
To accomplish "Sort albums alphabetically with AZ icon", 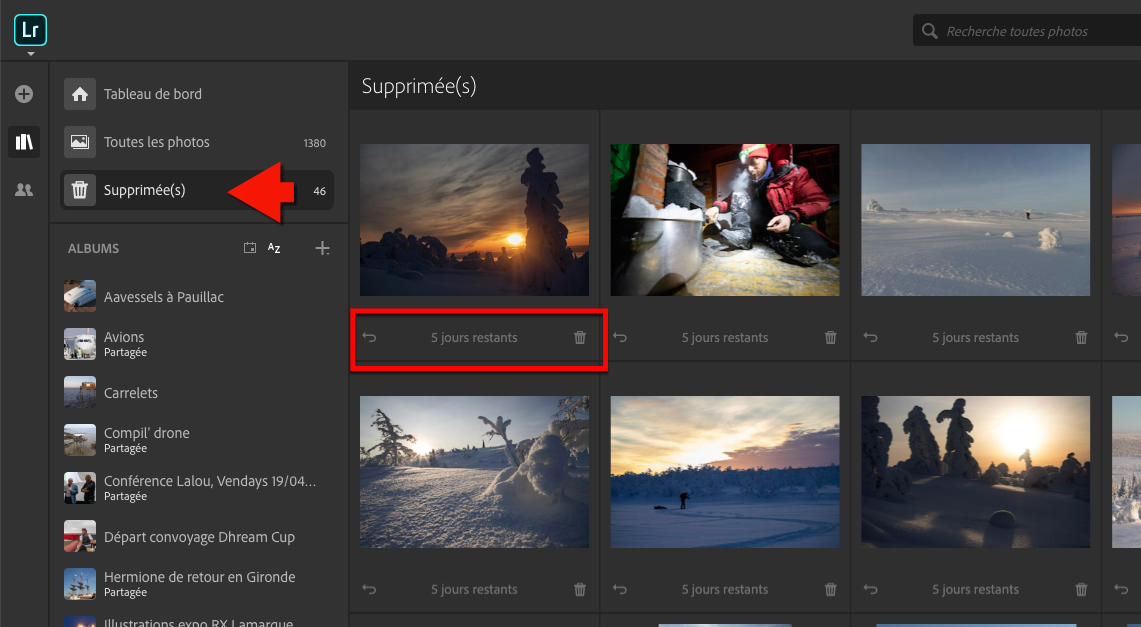I will (x=274, y=248).
